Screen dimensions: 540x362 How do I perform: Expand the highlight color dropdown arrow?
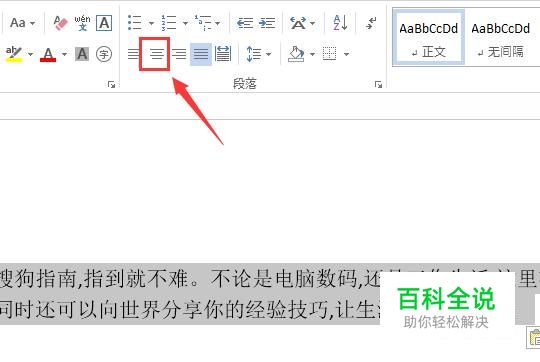[x=30, y=54]
